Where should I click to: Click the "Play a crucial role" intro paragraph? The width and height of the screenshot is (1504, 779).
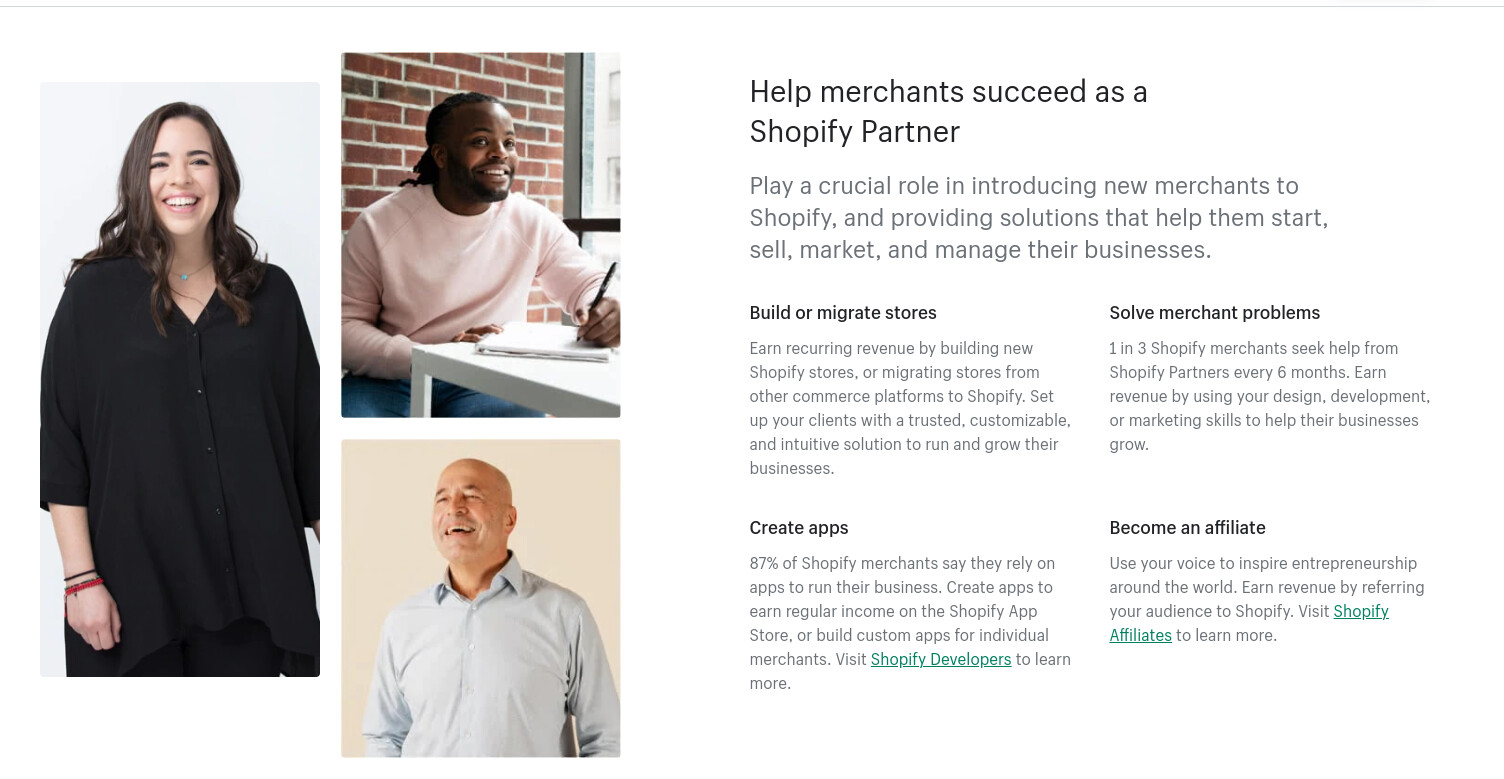(1039, 218)
